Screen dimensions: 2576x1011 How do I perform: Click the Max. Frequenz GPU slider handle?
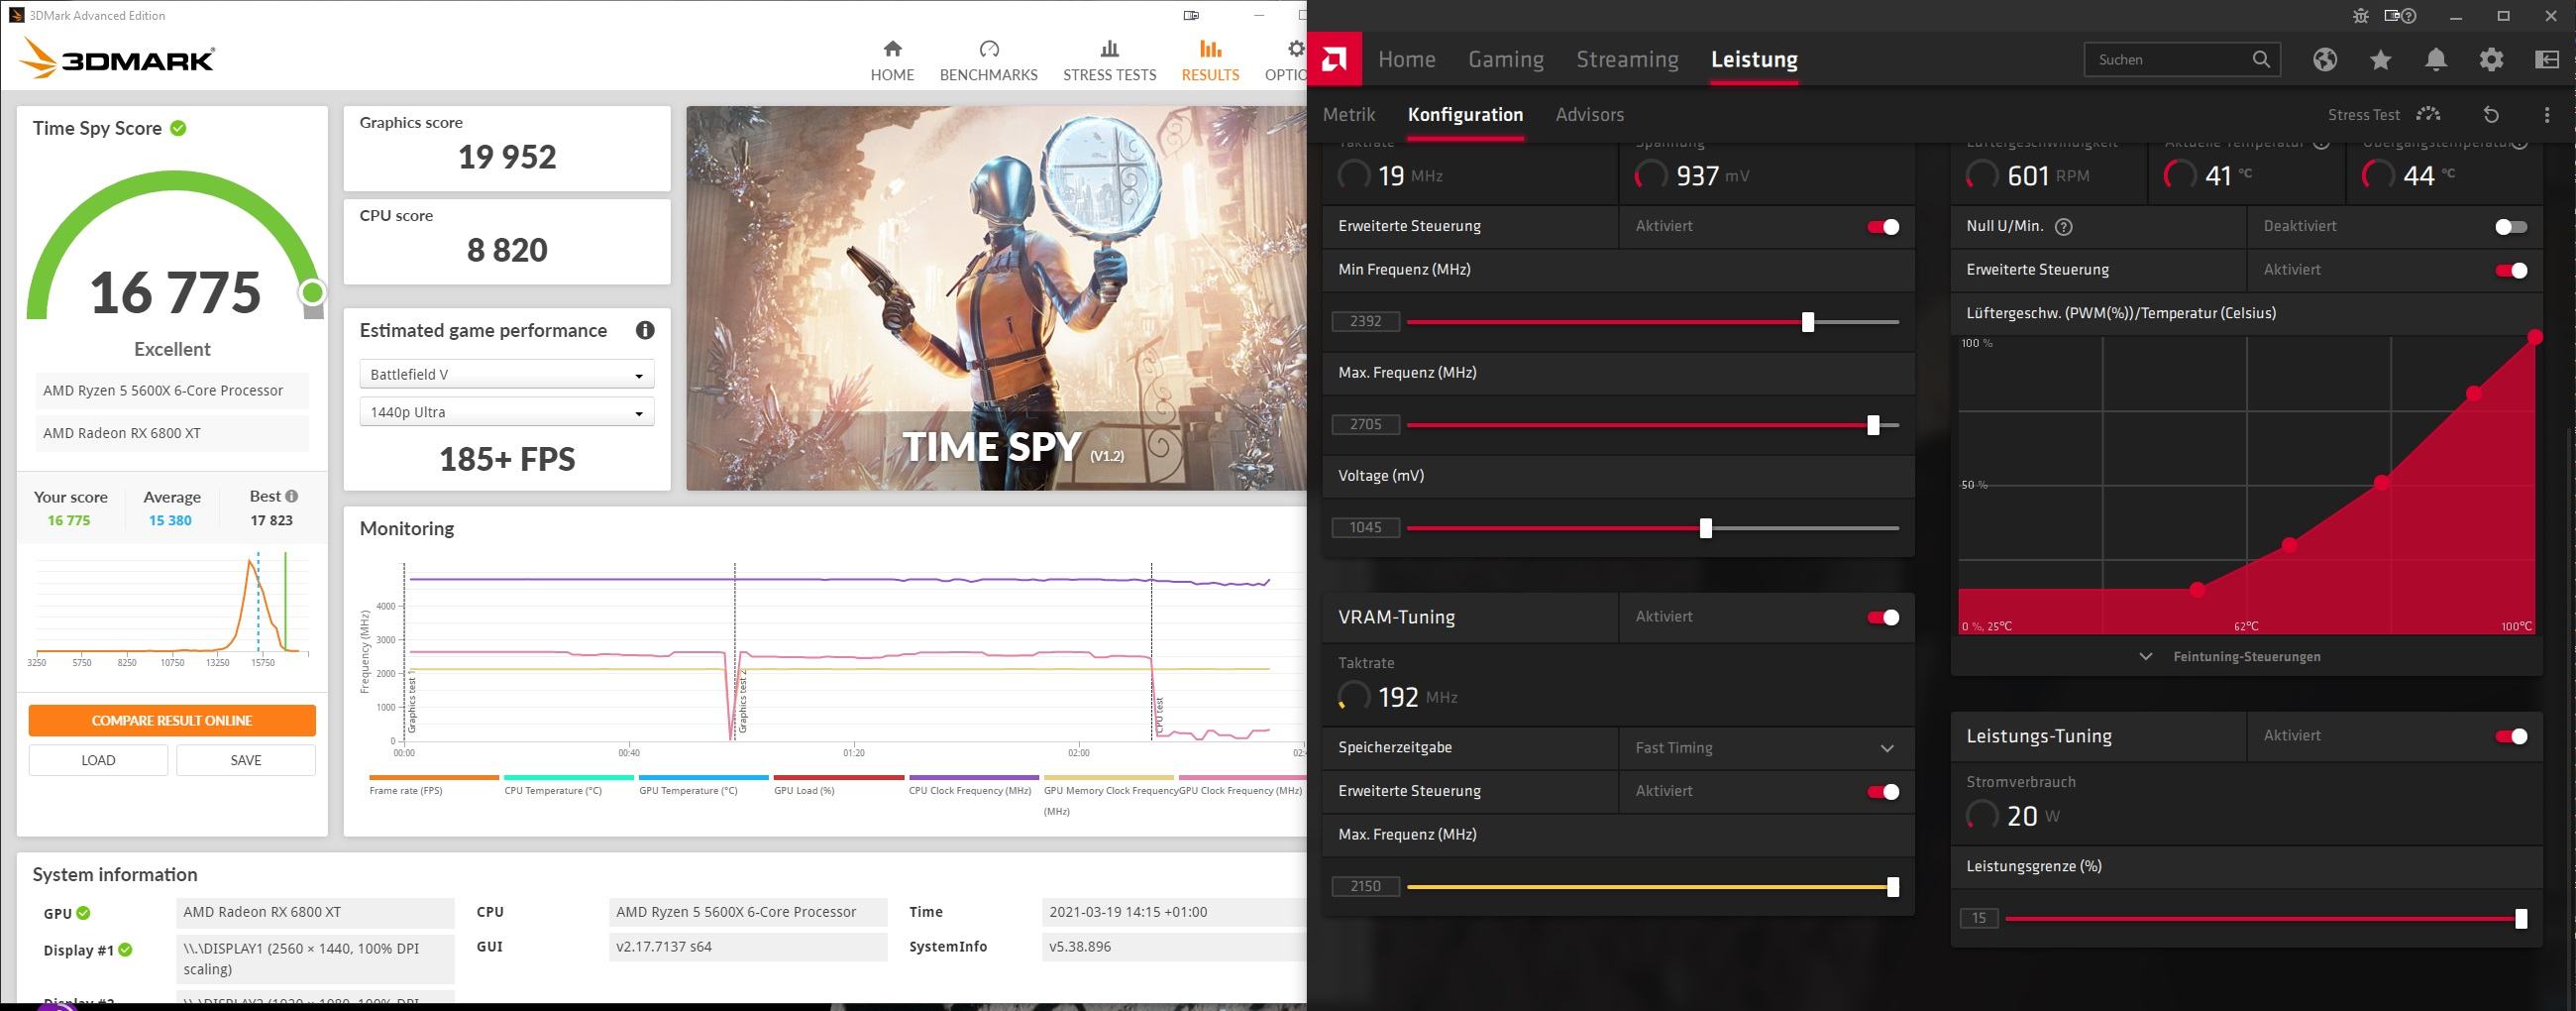coord(1873,425)
